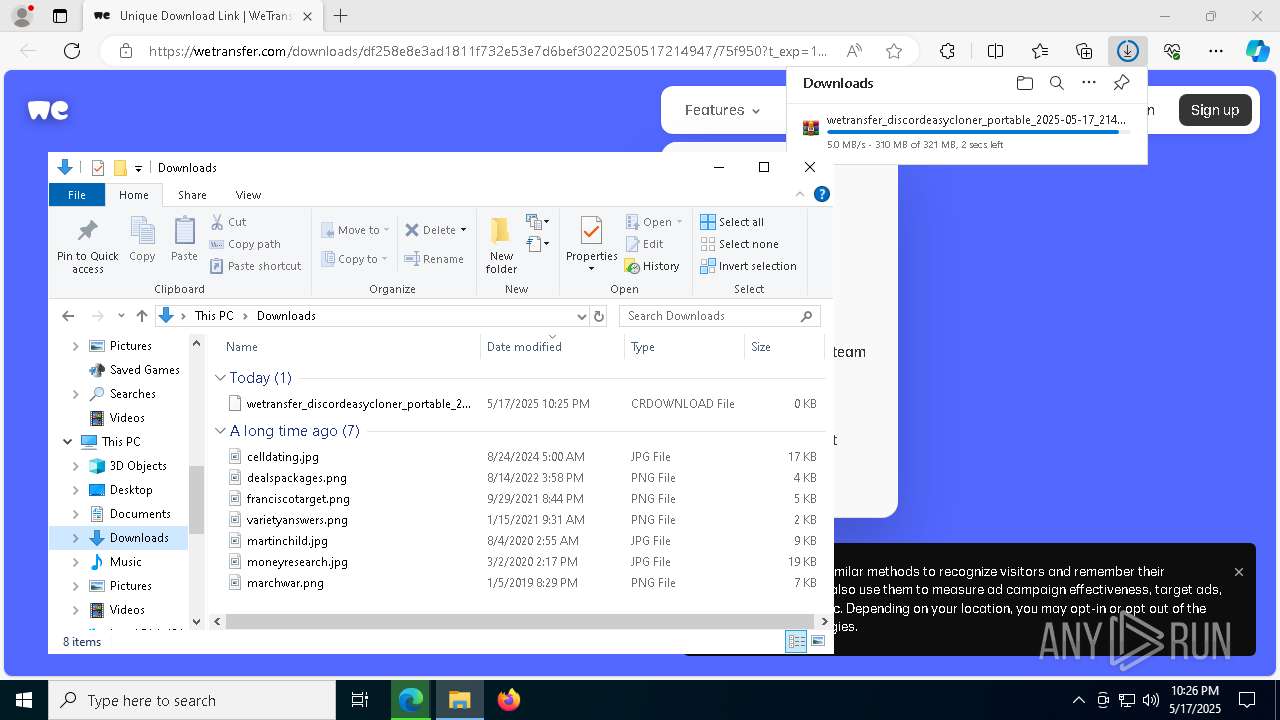Open WeTransfer Features dropdown
The width and height of the screenshot is (1280, 720).
[x=722, y=110]
